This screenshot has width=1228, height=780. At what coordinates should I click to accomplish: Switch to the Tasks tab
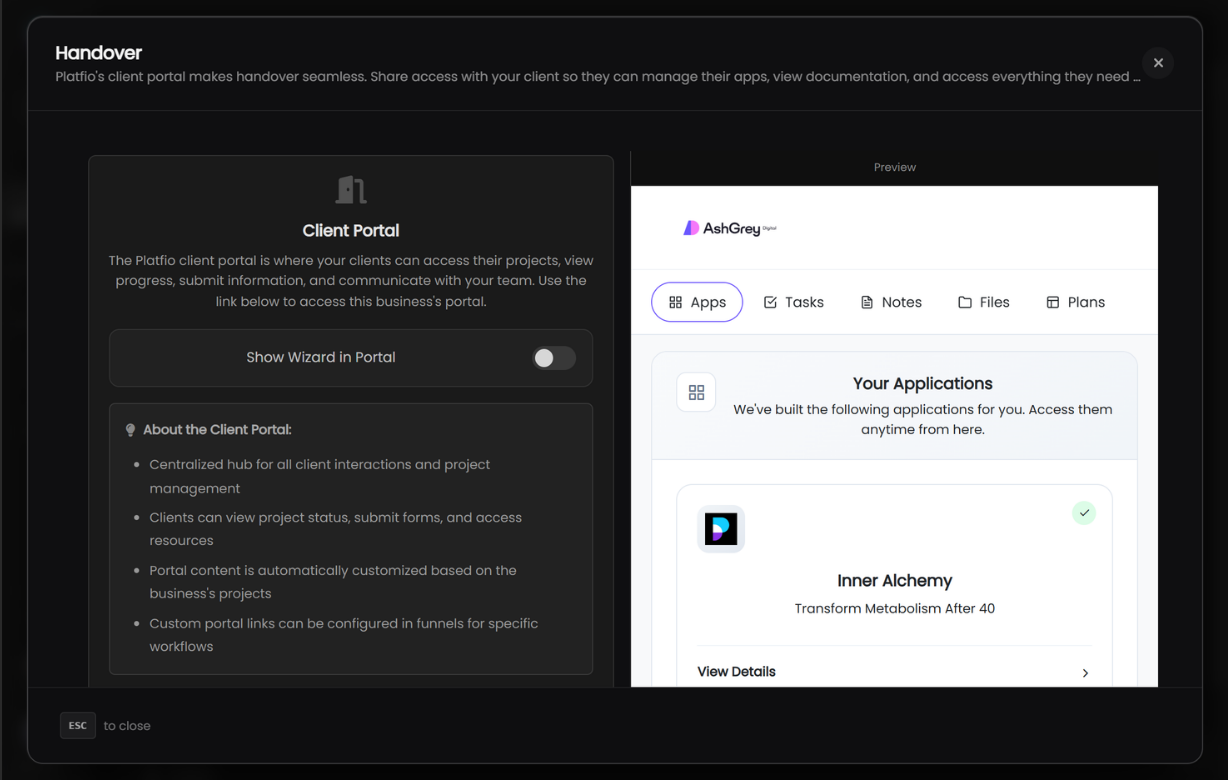793,301
